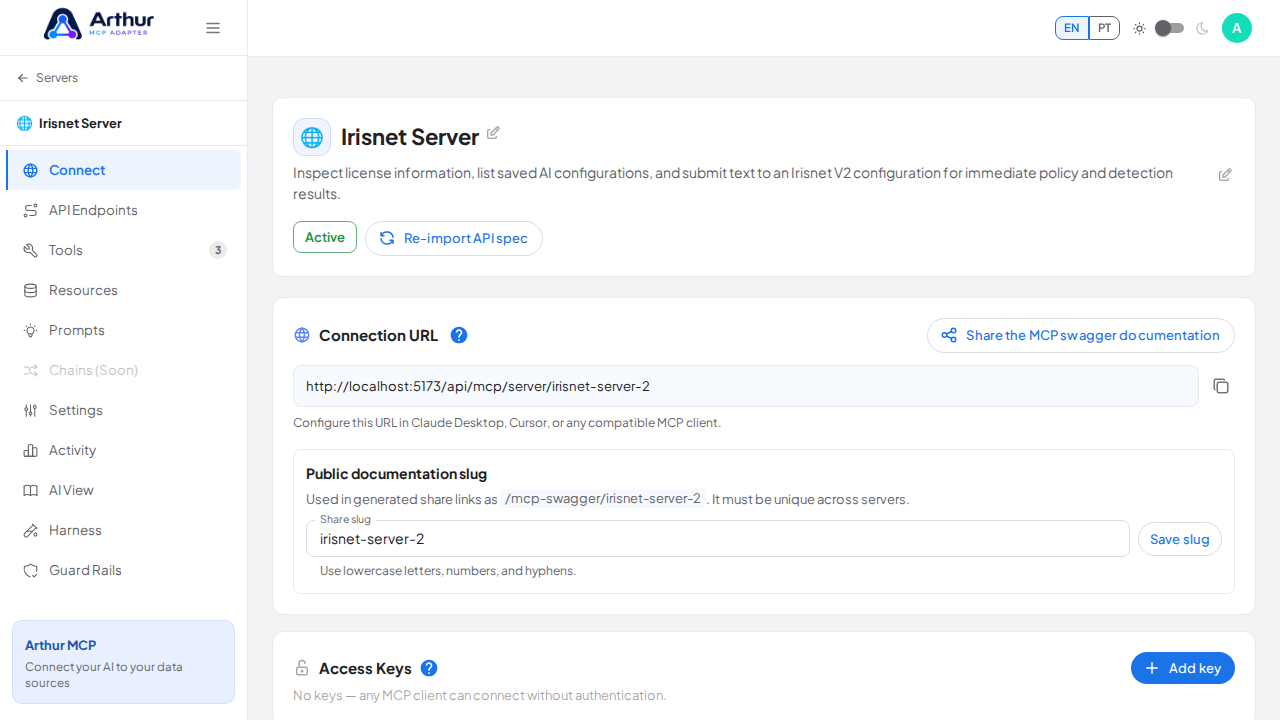Screen dimensions: 1280x720
Task: Click the Share slug input field
Action: tap(718, 539)
